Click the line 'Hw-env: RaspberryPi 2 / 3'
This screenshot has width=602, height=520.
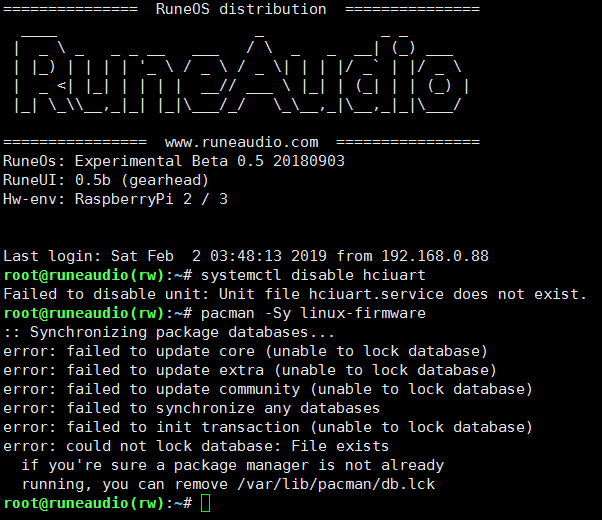coord(115,199)
